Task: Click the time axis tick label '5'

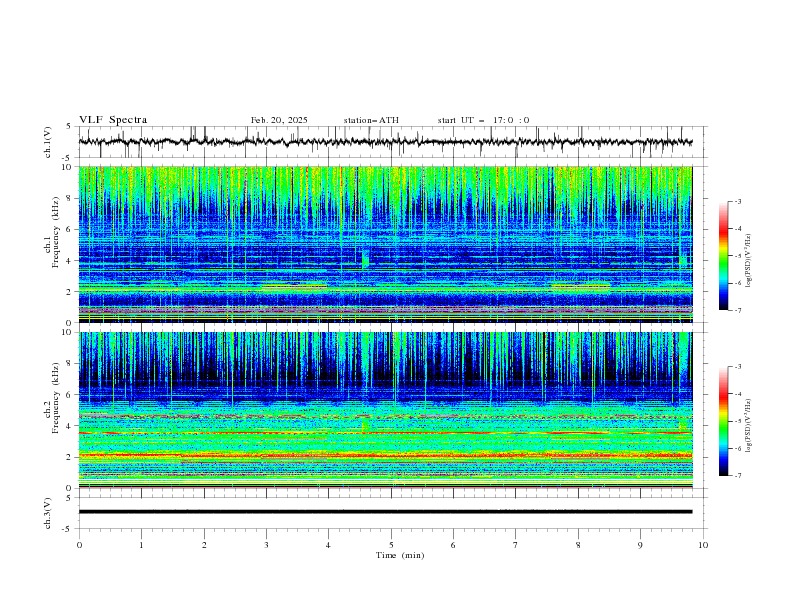Action: pos(391,545)
